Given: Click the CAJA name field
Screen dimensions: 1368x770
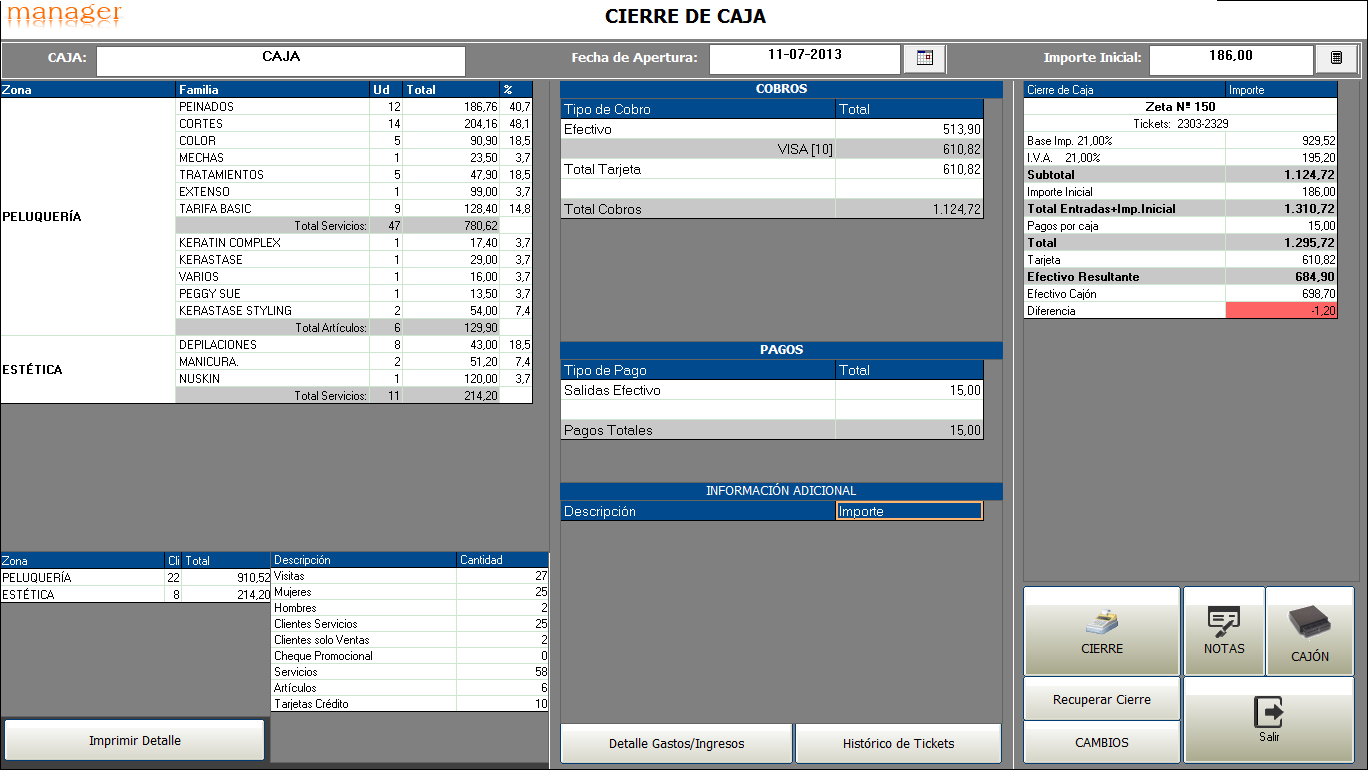Looking at the screenshot, I should pyautogui.click(x=281, y=60).
